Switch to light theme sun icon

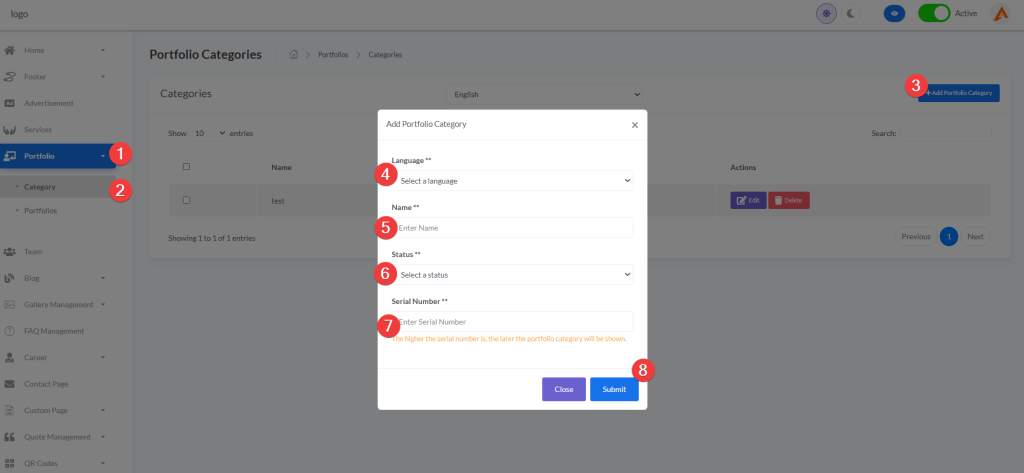(x=826, y=14)
